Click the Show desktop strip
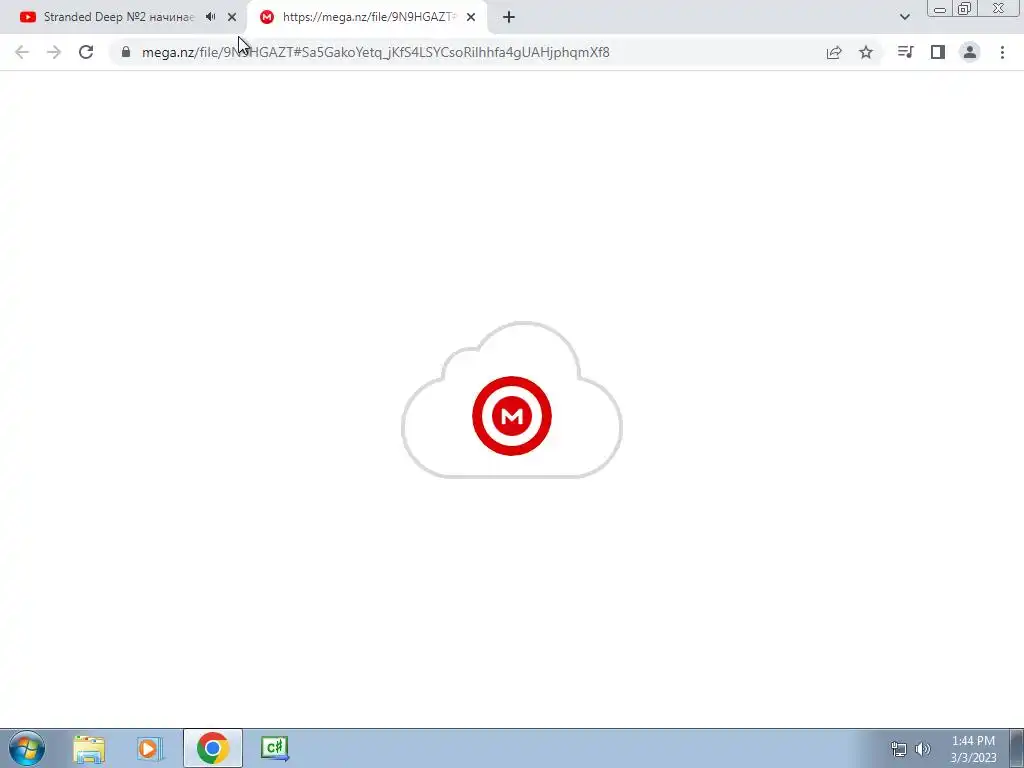The width and height of the screenshot is (1024, 768). (x=1016, y=748)
